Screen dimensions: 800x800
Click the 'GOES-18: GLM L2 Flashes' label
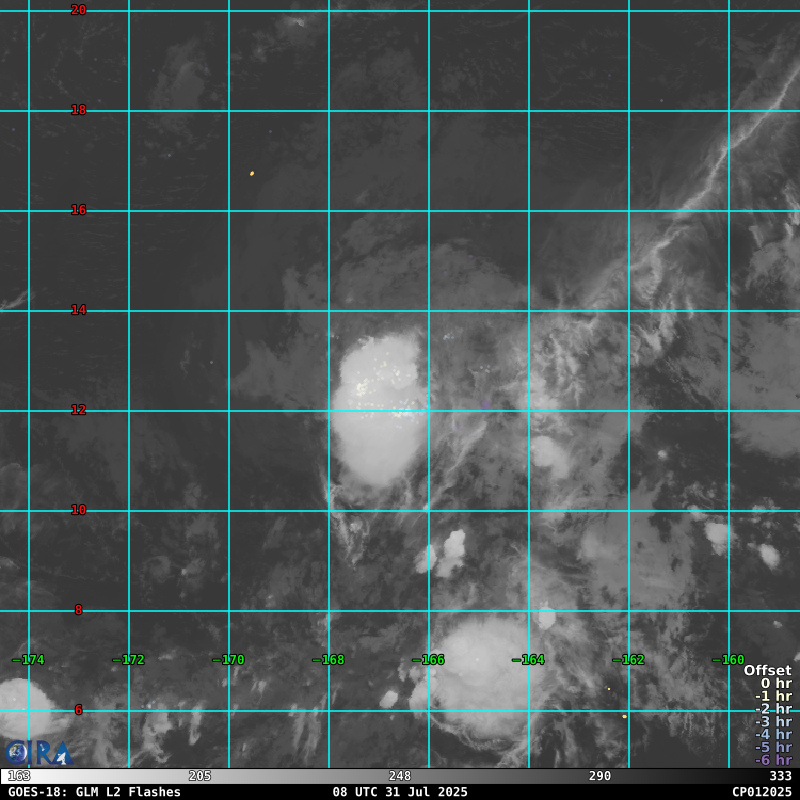click(x=95, y=792)
